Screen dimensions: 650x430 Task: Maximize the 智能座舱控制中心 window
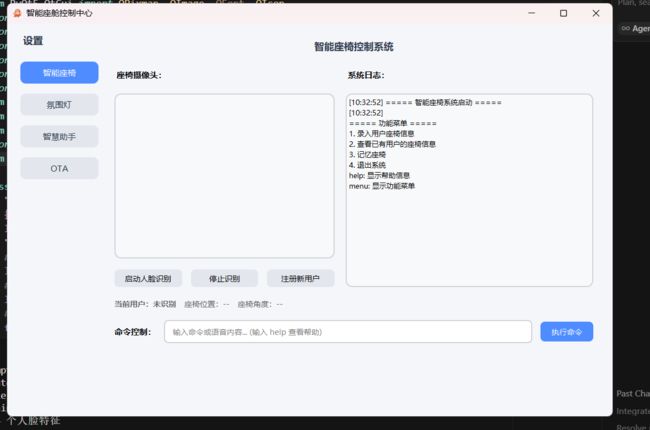(563, 13)
